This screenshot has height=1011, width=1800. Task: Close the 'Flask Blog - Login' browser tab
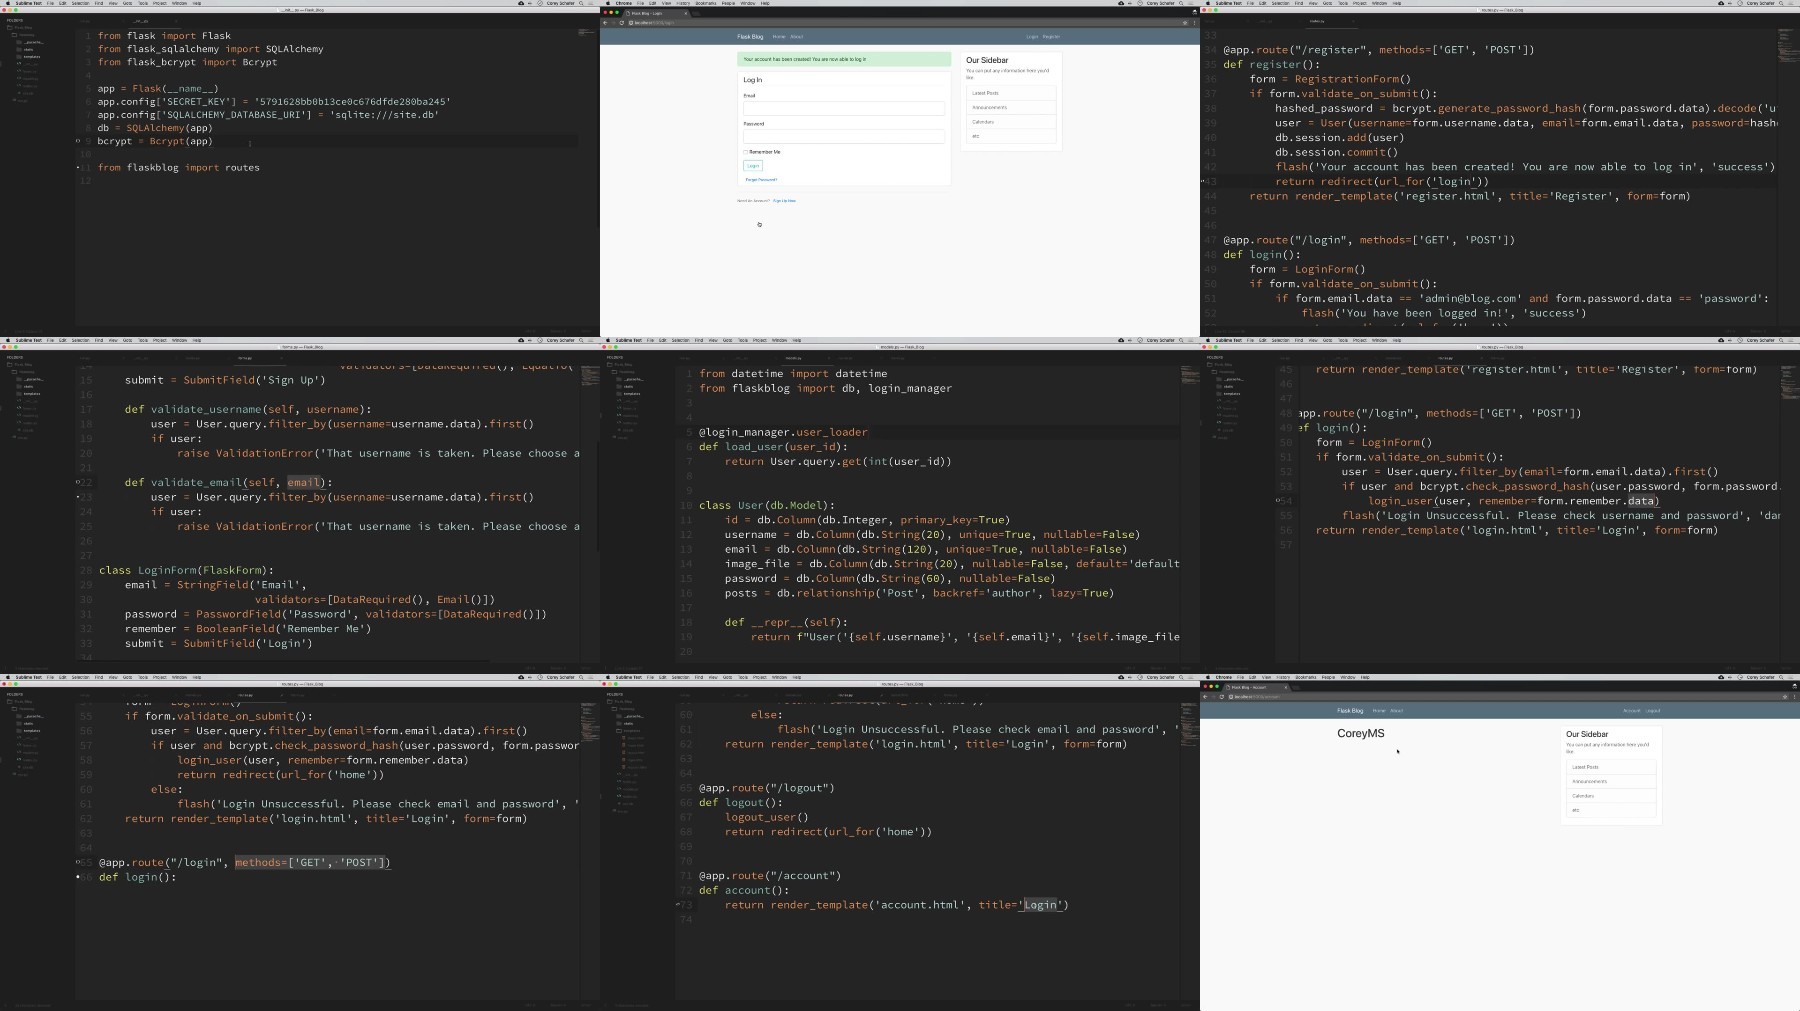[x=686, y=13]
